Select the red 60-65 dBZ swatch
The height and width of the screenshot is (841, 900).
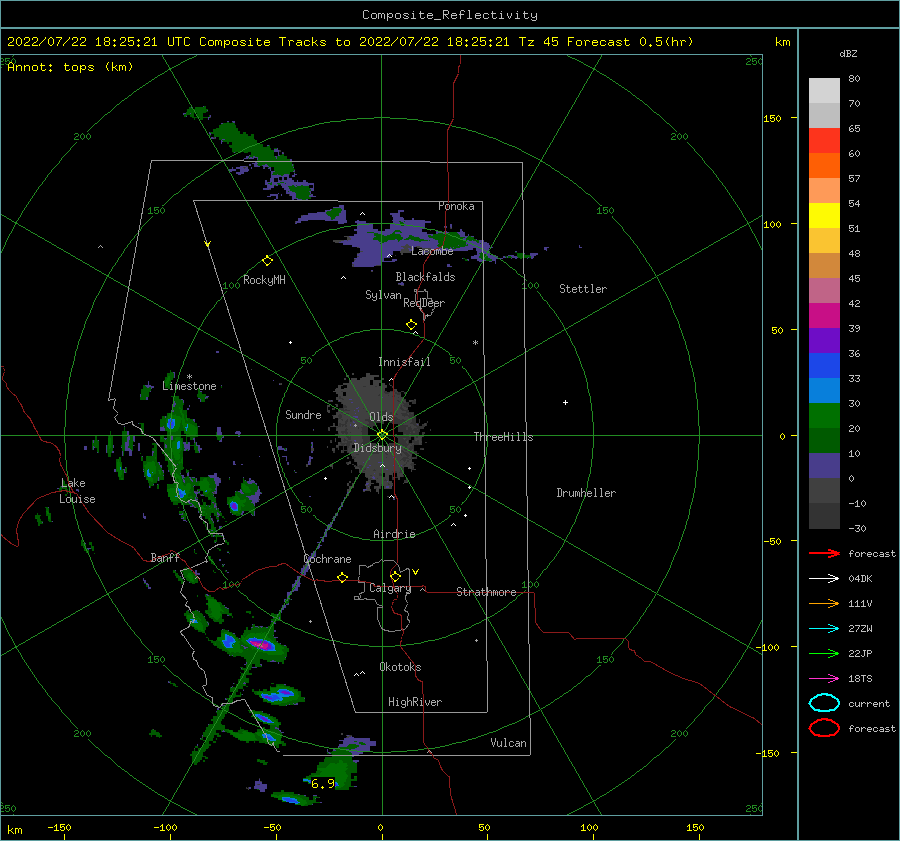(824, 141)
